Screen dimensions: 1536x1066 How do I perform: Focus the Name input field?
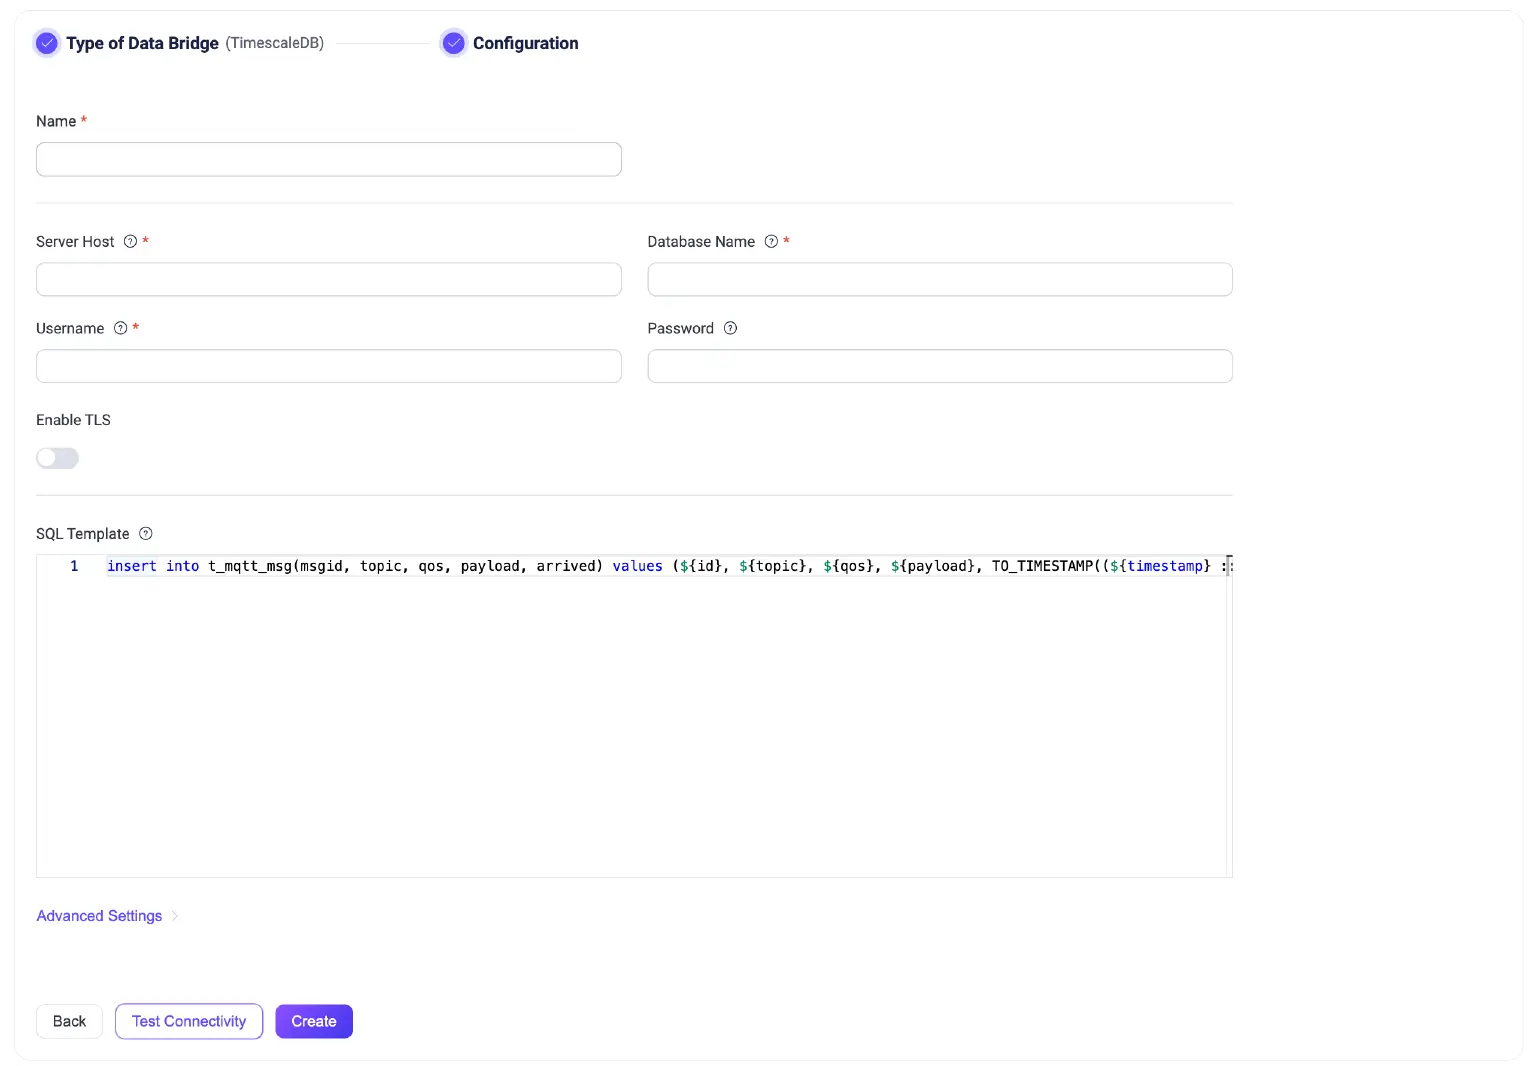tap(328, 160)
